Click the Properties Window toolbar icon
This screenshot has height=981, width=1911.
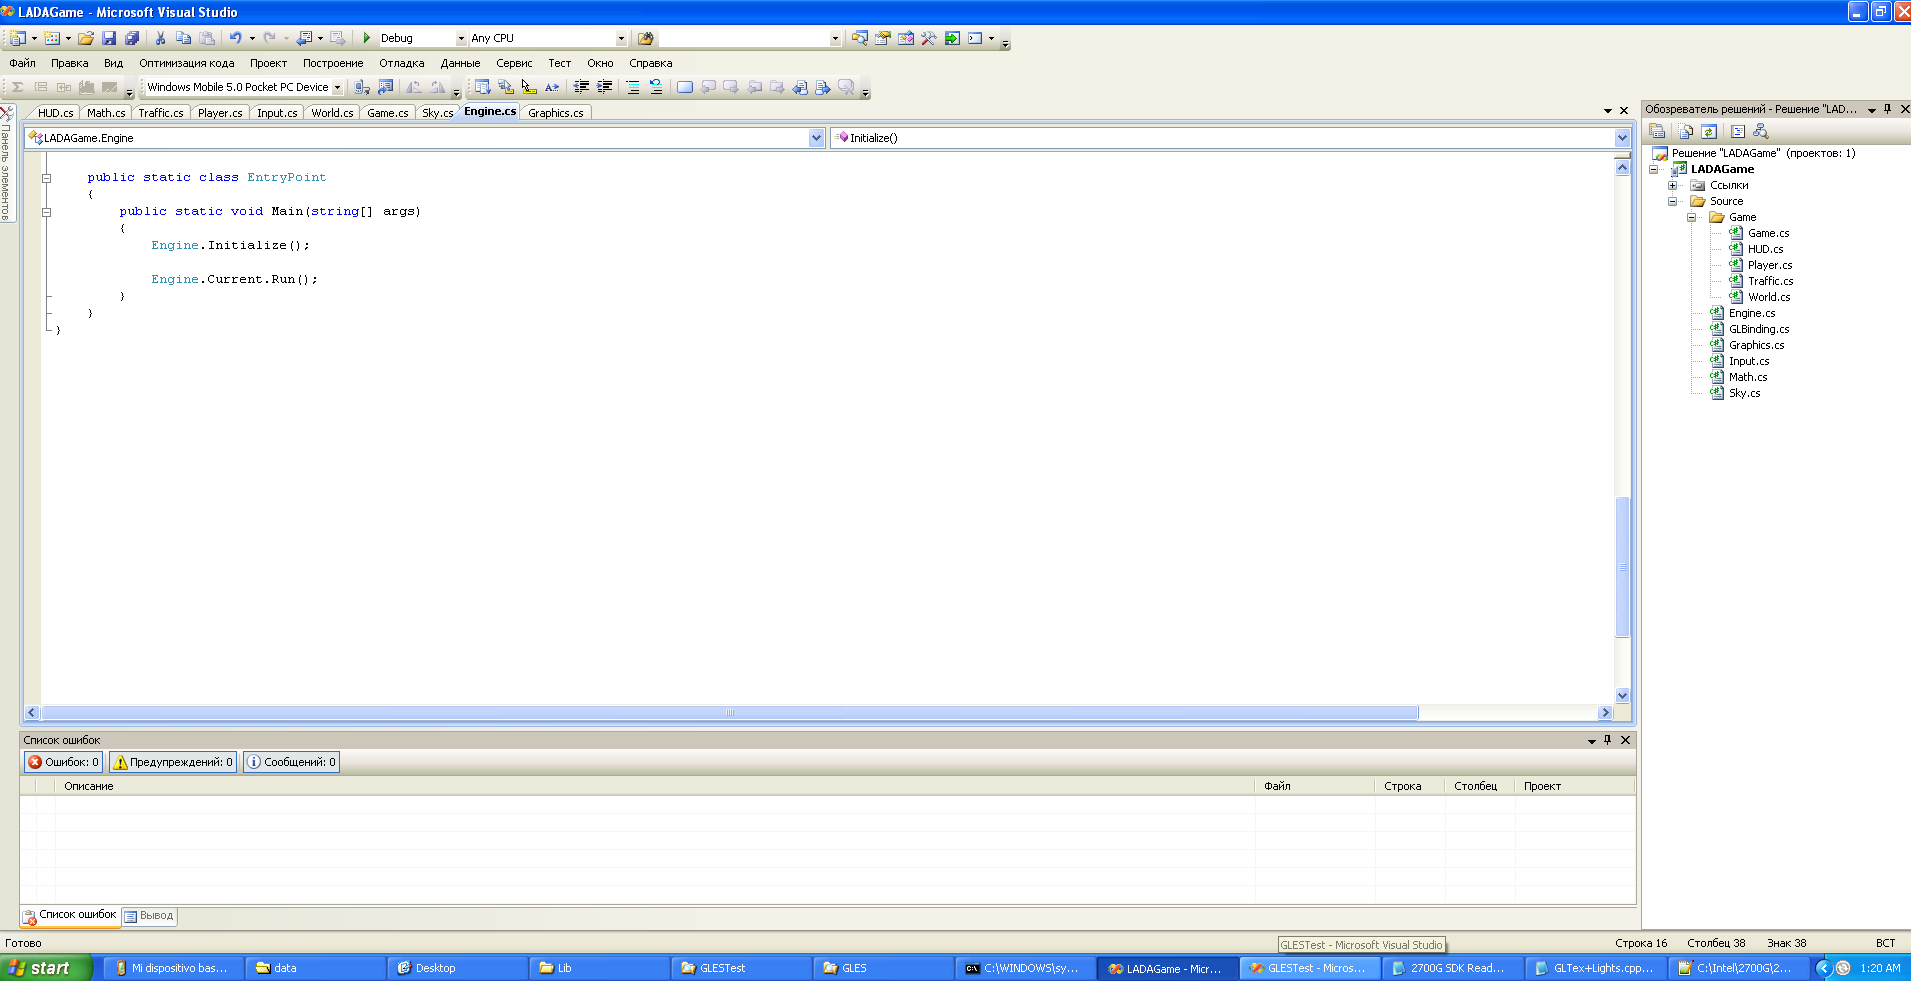[x=883, y=38]
